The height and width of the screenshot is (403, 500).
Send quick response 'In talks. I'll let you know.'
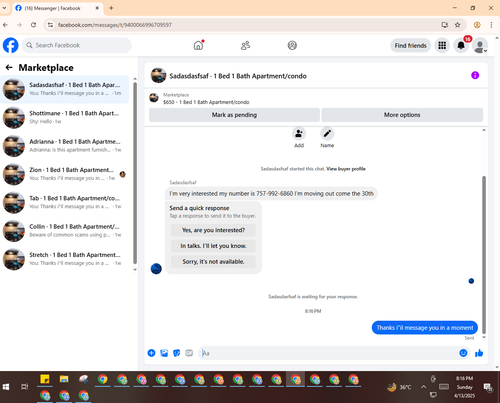[x=213, y=246]
